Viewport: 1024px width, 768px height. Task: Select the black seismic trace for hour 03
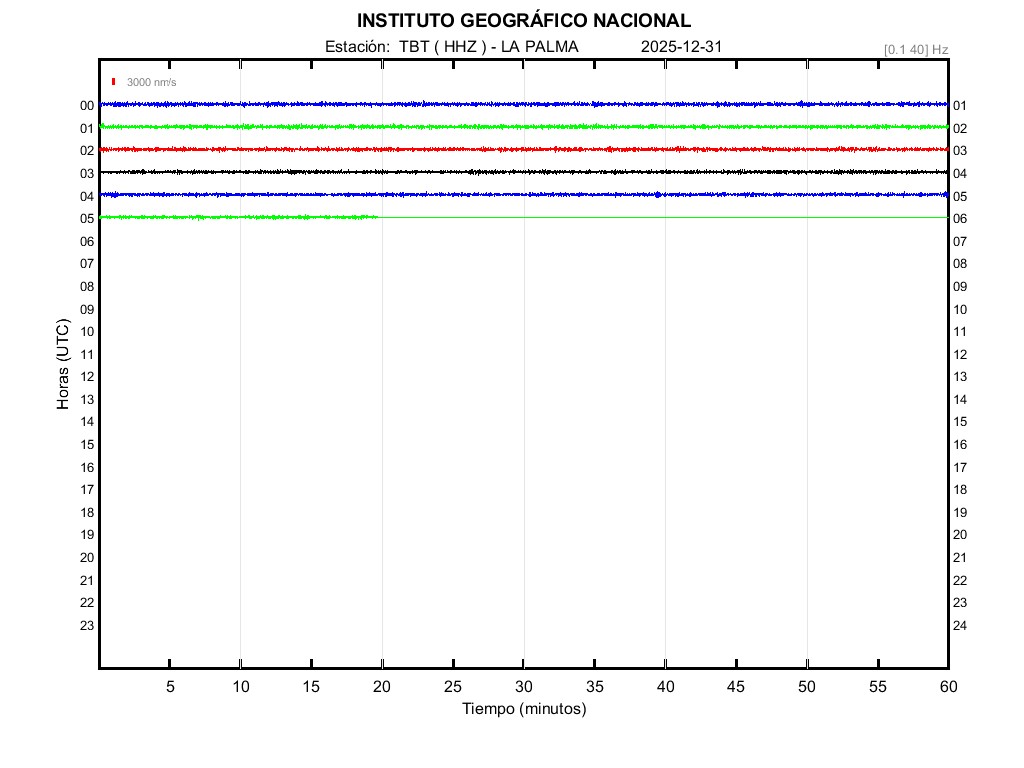pos(523,172)
